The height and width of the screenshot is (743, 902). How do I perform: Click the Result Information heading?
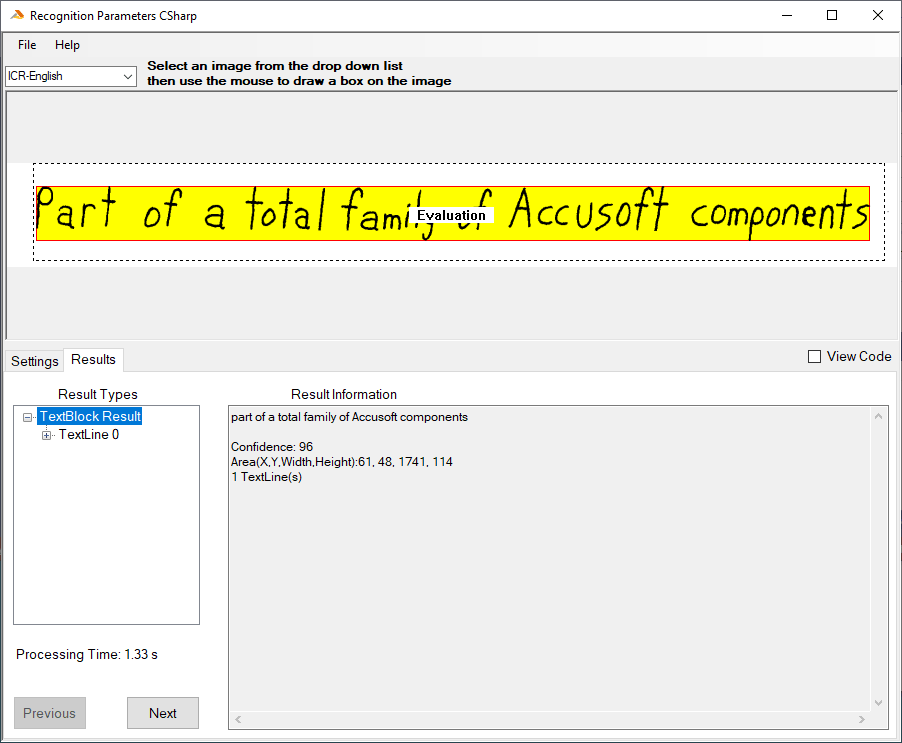point(344,395)
